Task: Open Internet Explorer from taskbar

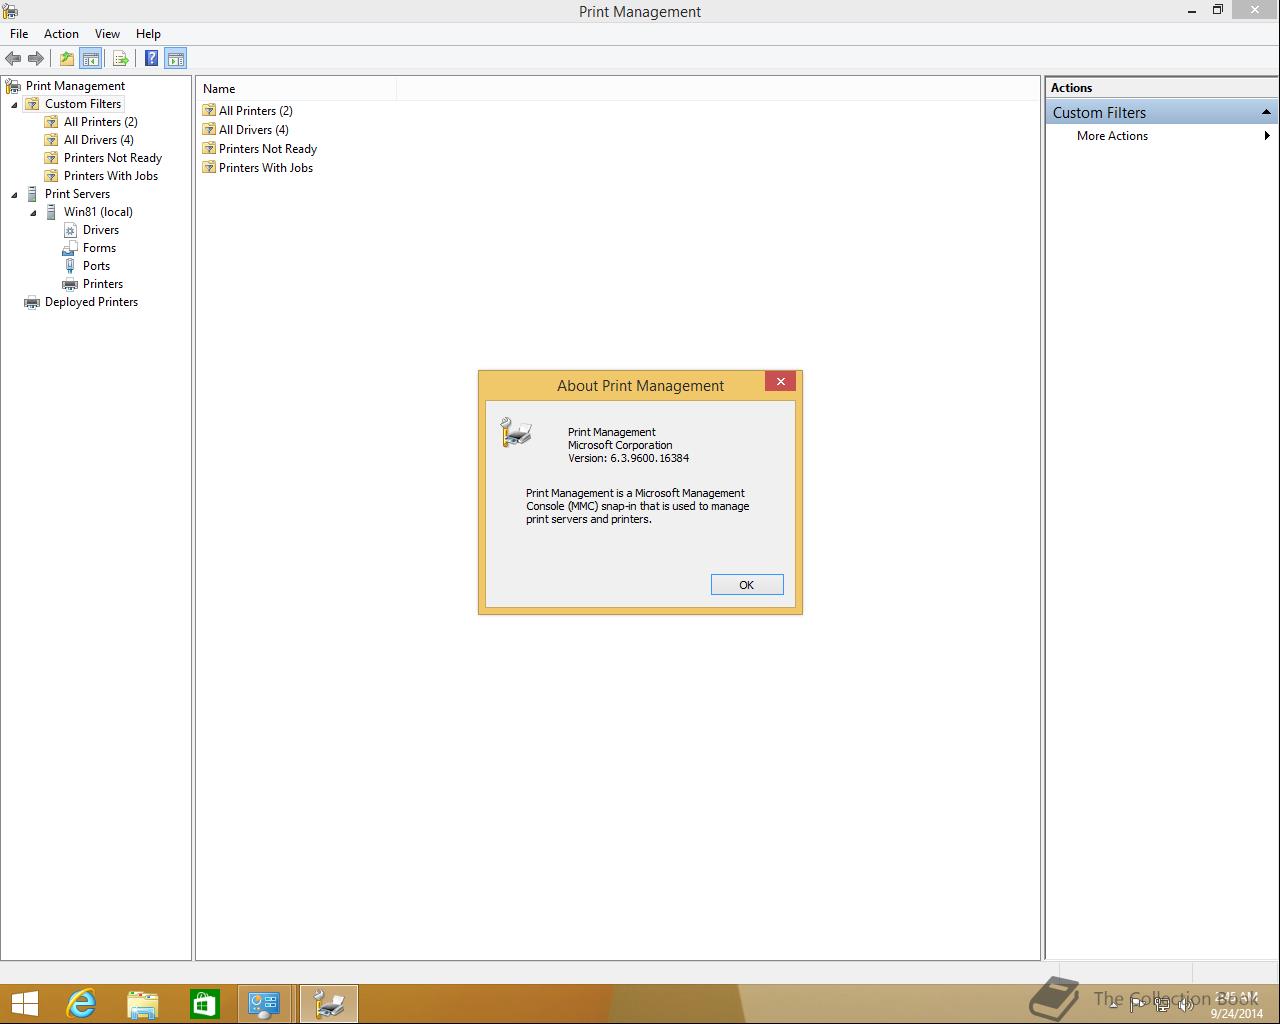Action: 81,1004
